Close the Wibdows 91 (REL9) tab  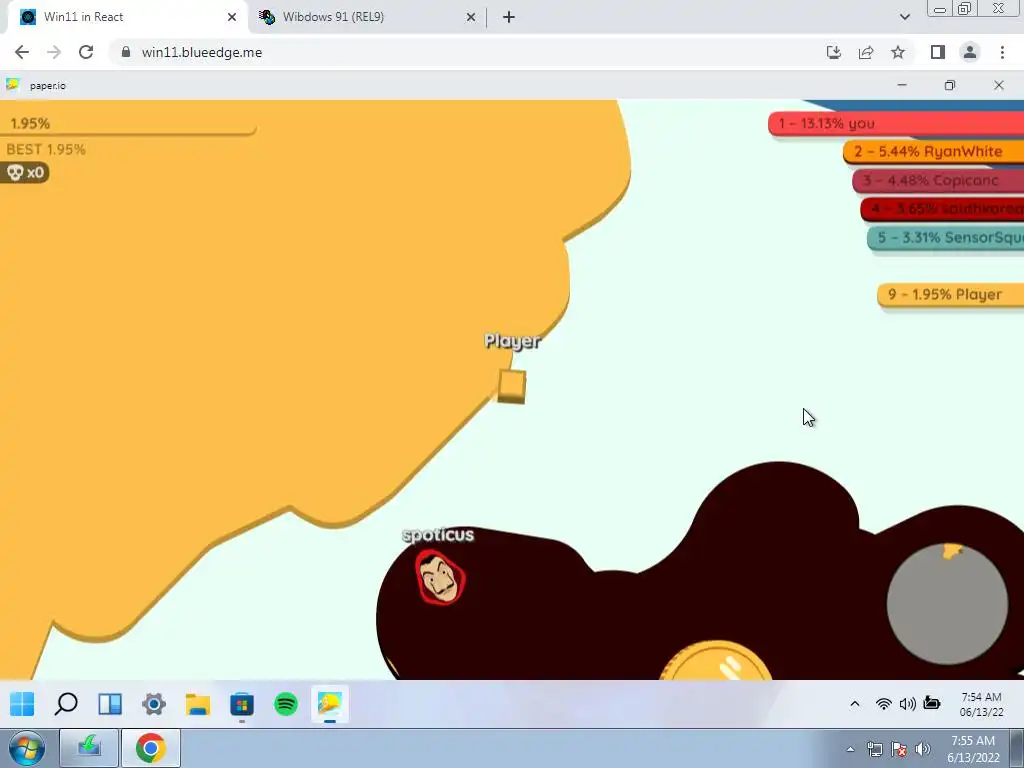pos(471,17)
